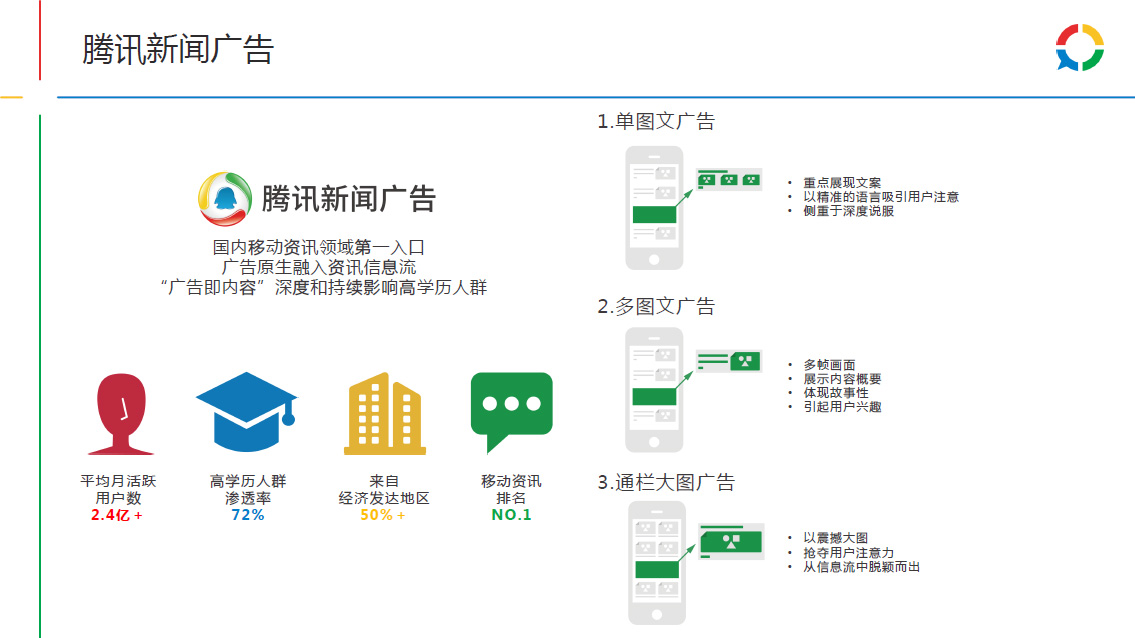This screenshot has width=1135, height=638.
Task: Click the bullet 以震撼大图
Action: [835, 538]
